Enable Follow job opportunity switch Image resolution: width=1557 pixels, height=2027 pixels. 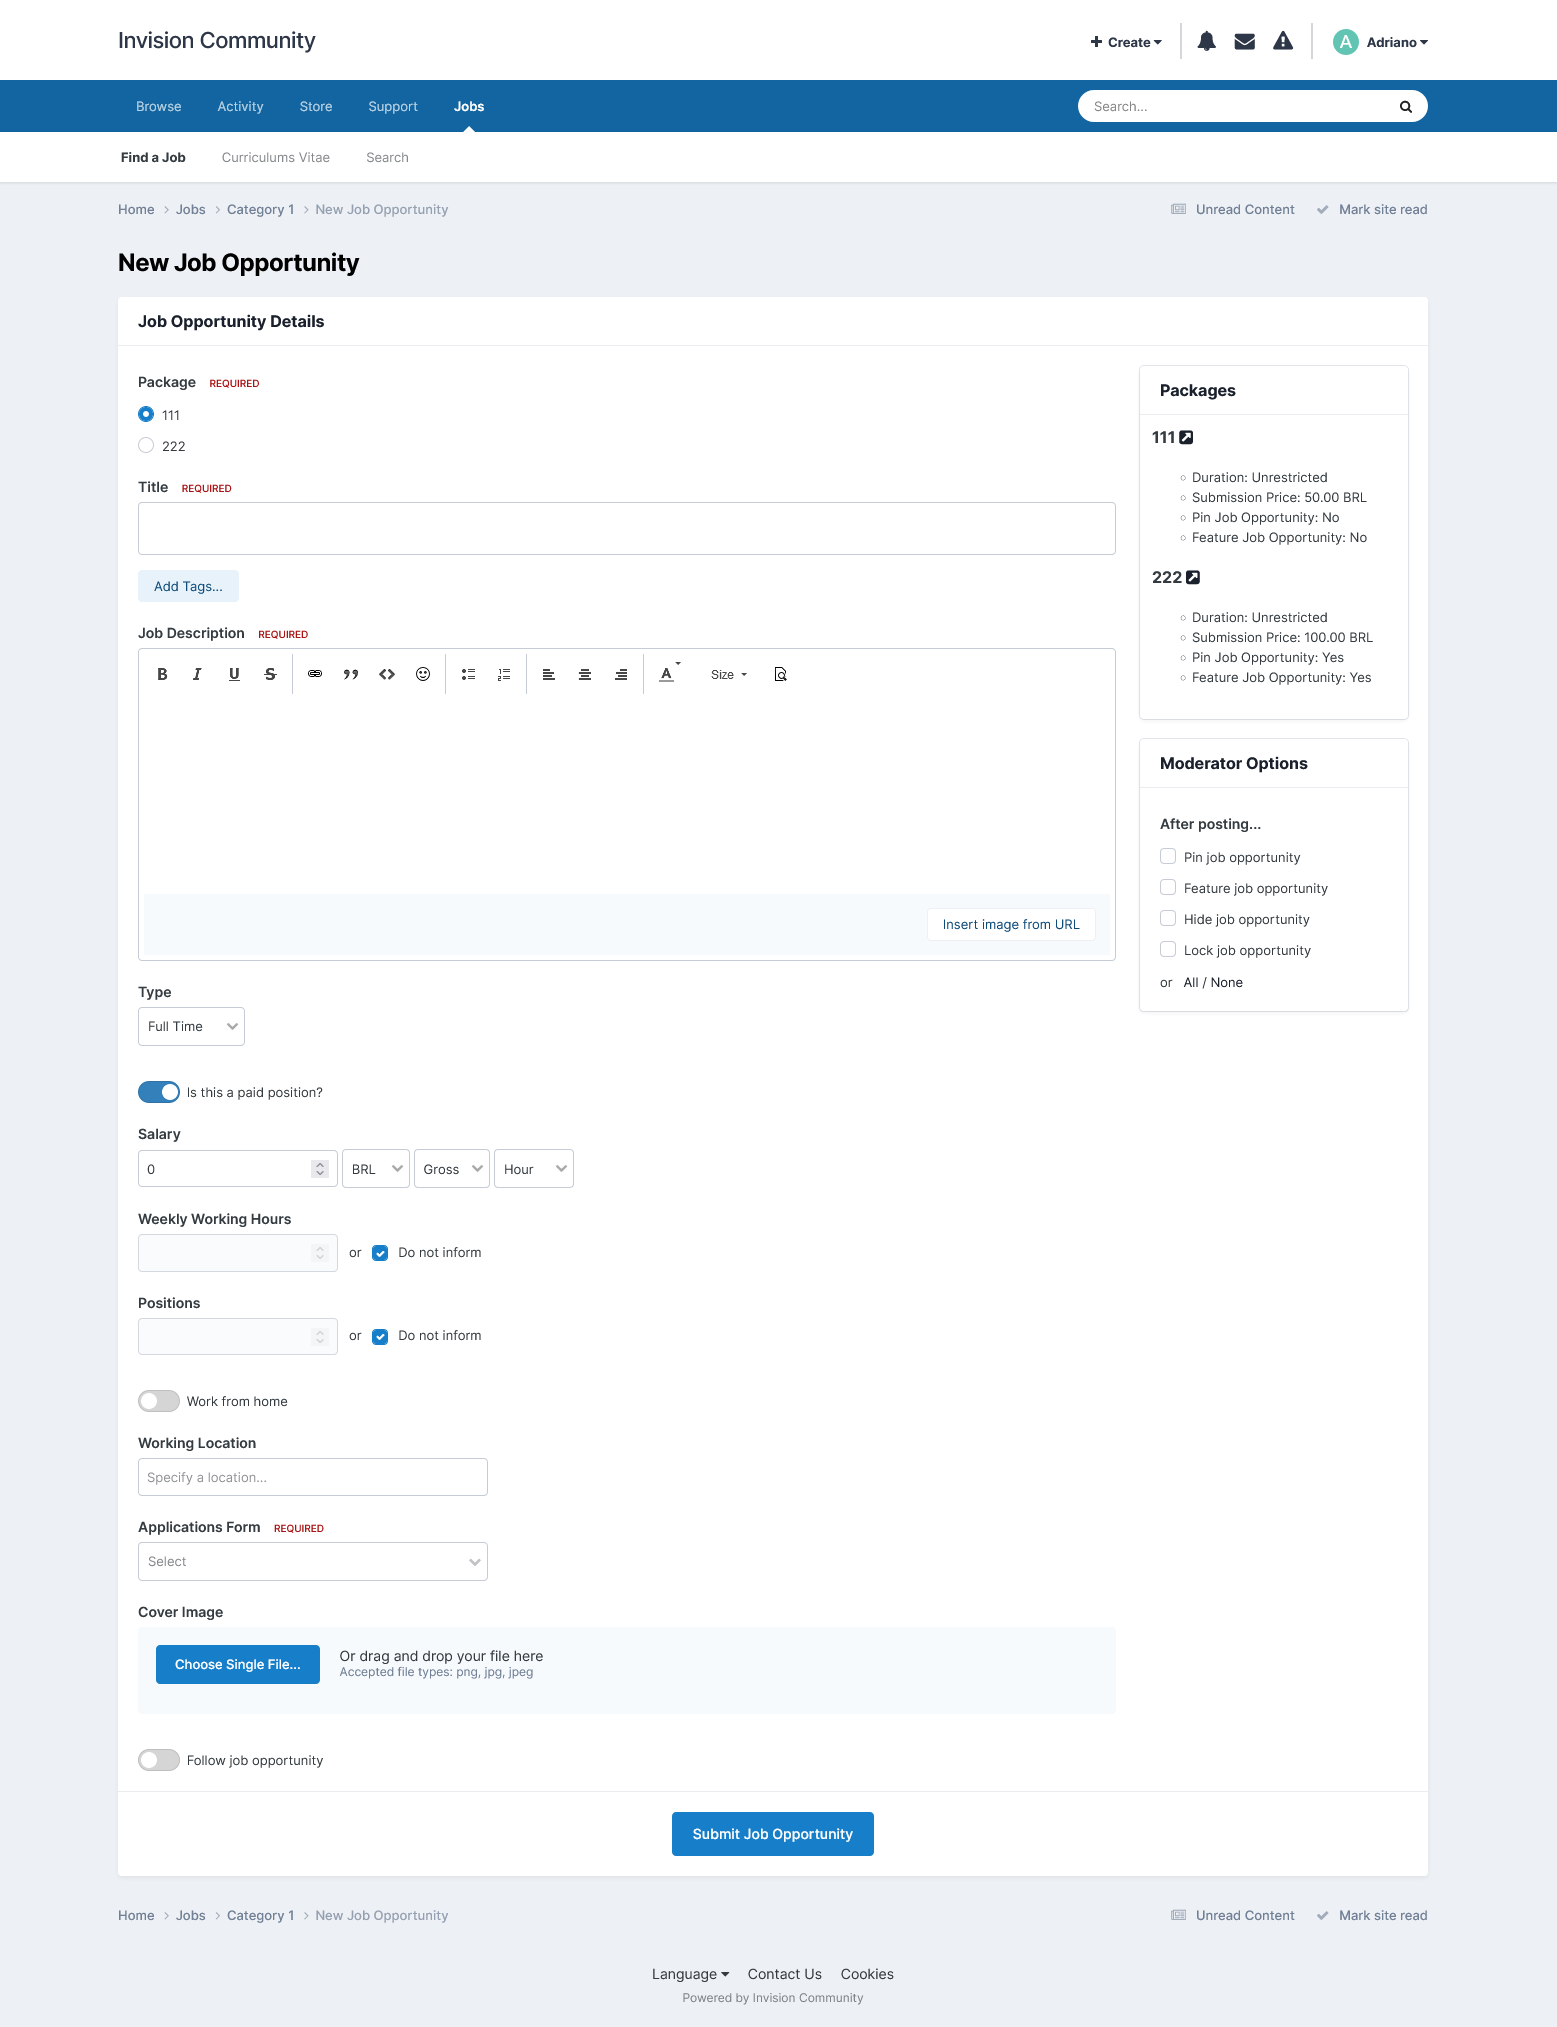pyautogui.click(x=159, y=1760)
